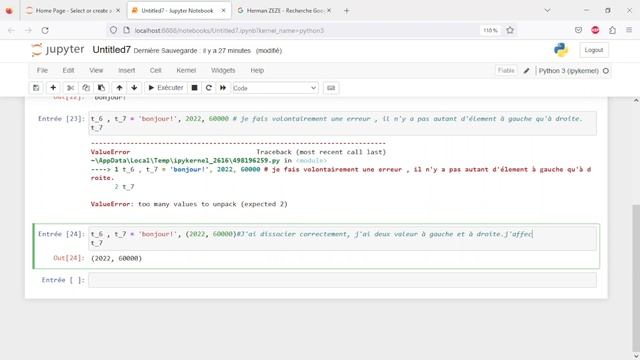Move selected cell down arrow
This screenshot has width=640, height=360.
134,88
